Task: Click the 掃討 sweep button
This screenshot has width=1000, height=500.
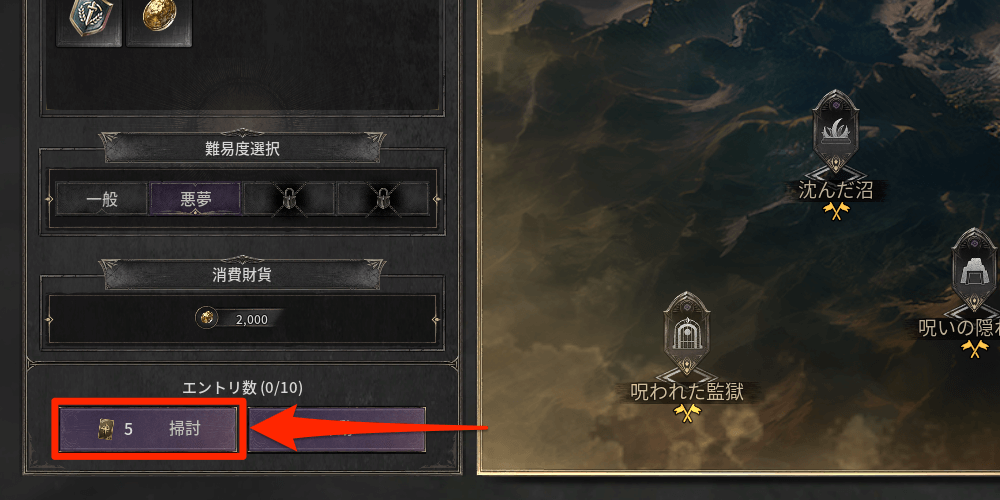Action: 149,429
